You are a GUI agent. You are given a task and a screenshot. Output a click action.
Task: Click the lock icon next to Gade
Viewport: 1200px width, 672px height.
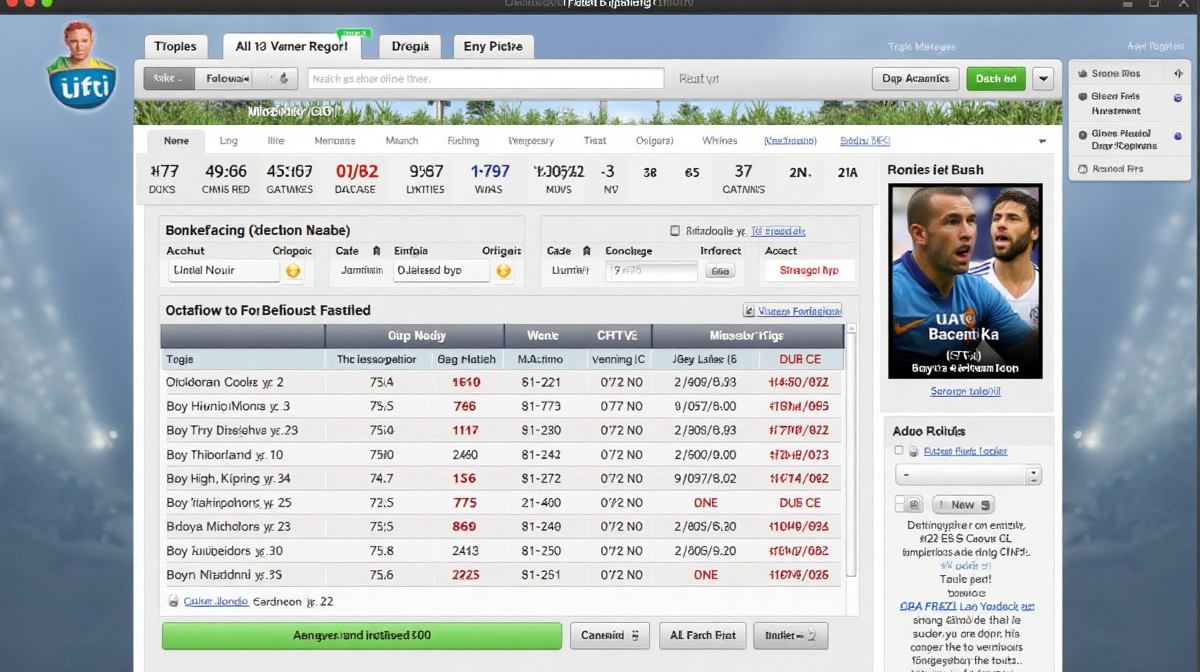pos(586,251)
